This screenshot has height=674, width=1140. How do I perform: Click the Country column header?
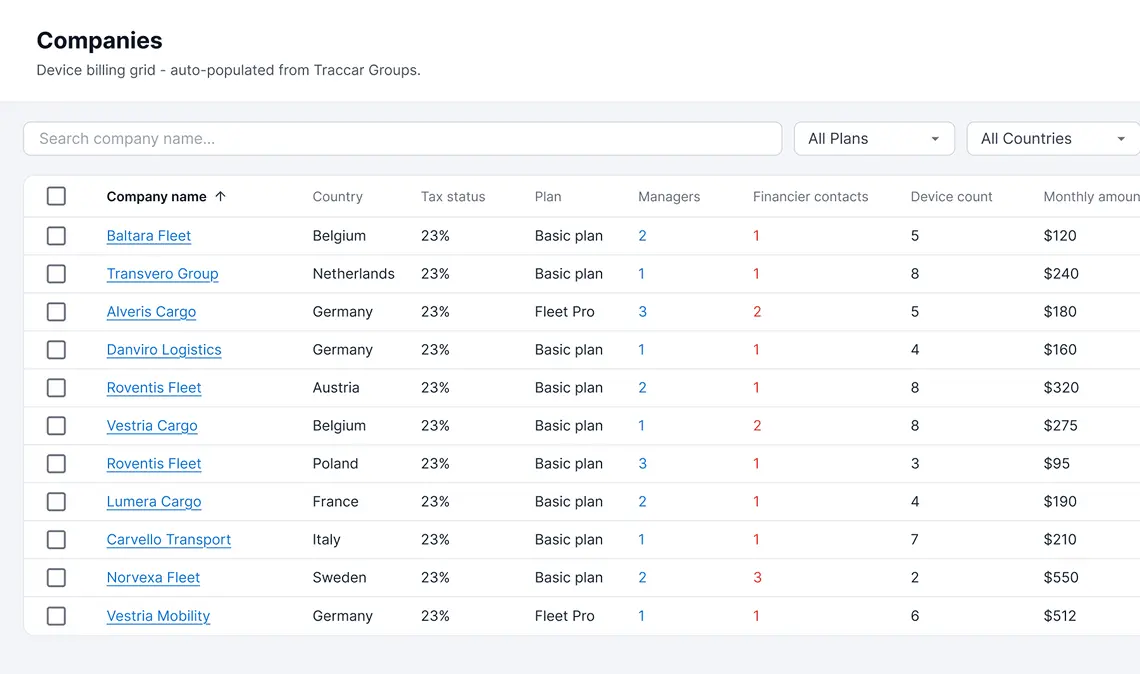click(x=337, y=196)
